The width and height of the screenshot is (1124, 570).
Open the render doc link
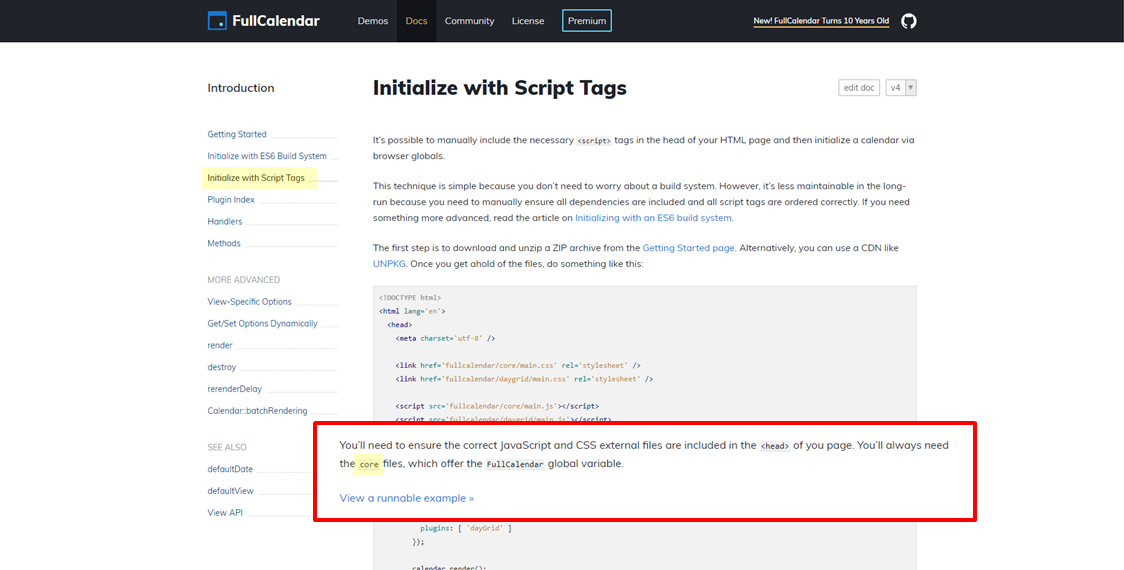click(220, 345)
